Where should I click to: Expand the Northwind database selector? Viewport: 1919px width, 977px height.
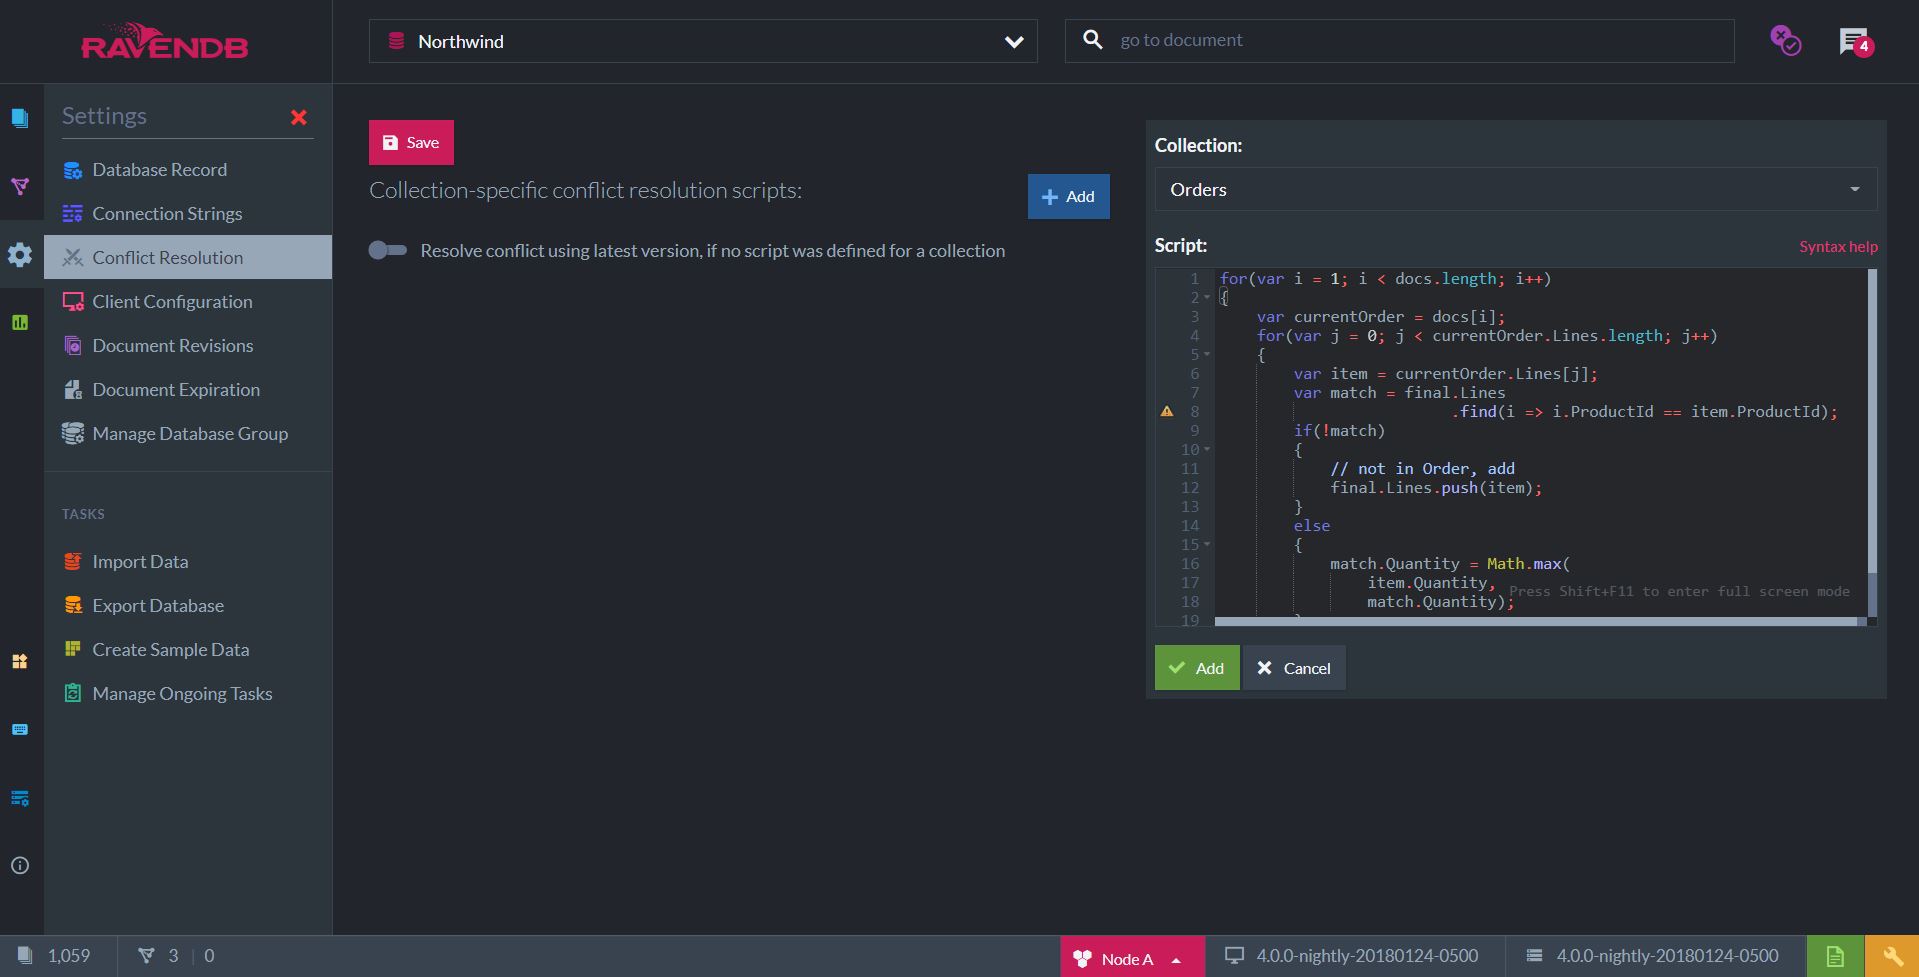703,42
